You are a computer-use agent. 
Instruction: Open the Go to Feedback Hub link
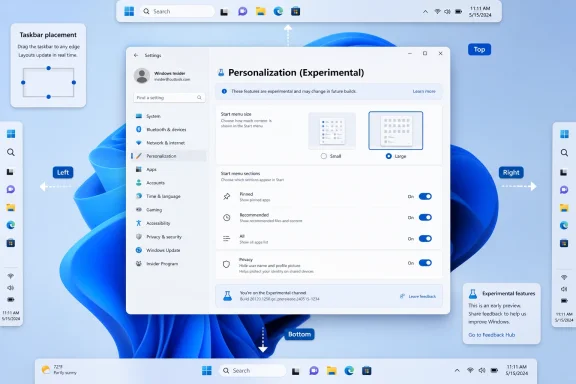click(492, 335)
